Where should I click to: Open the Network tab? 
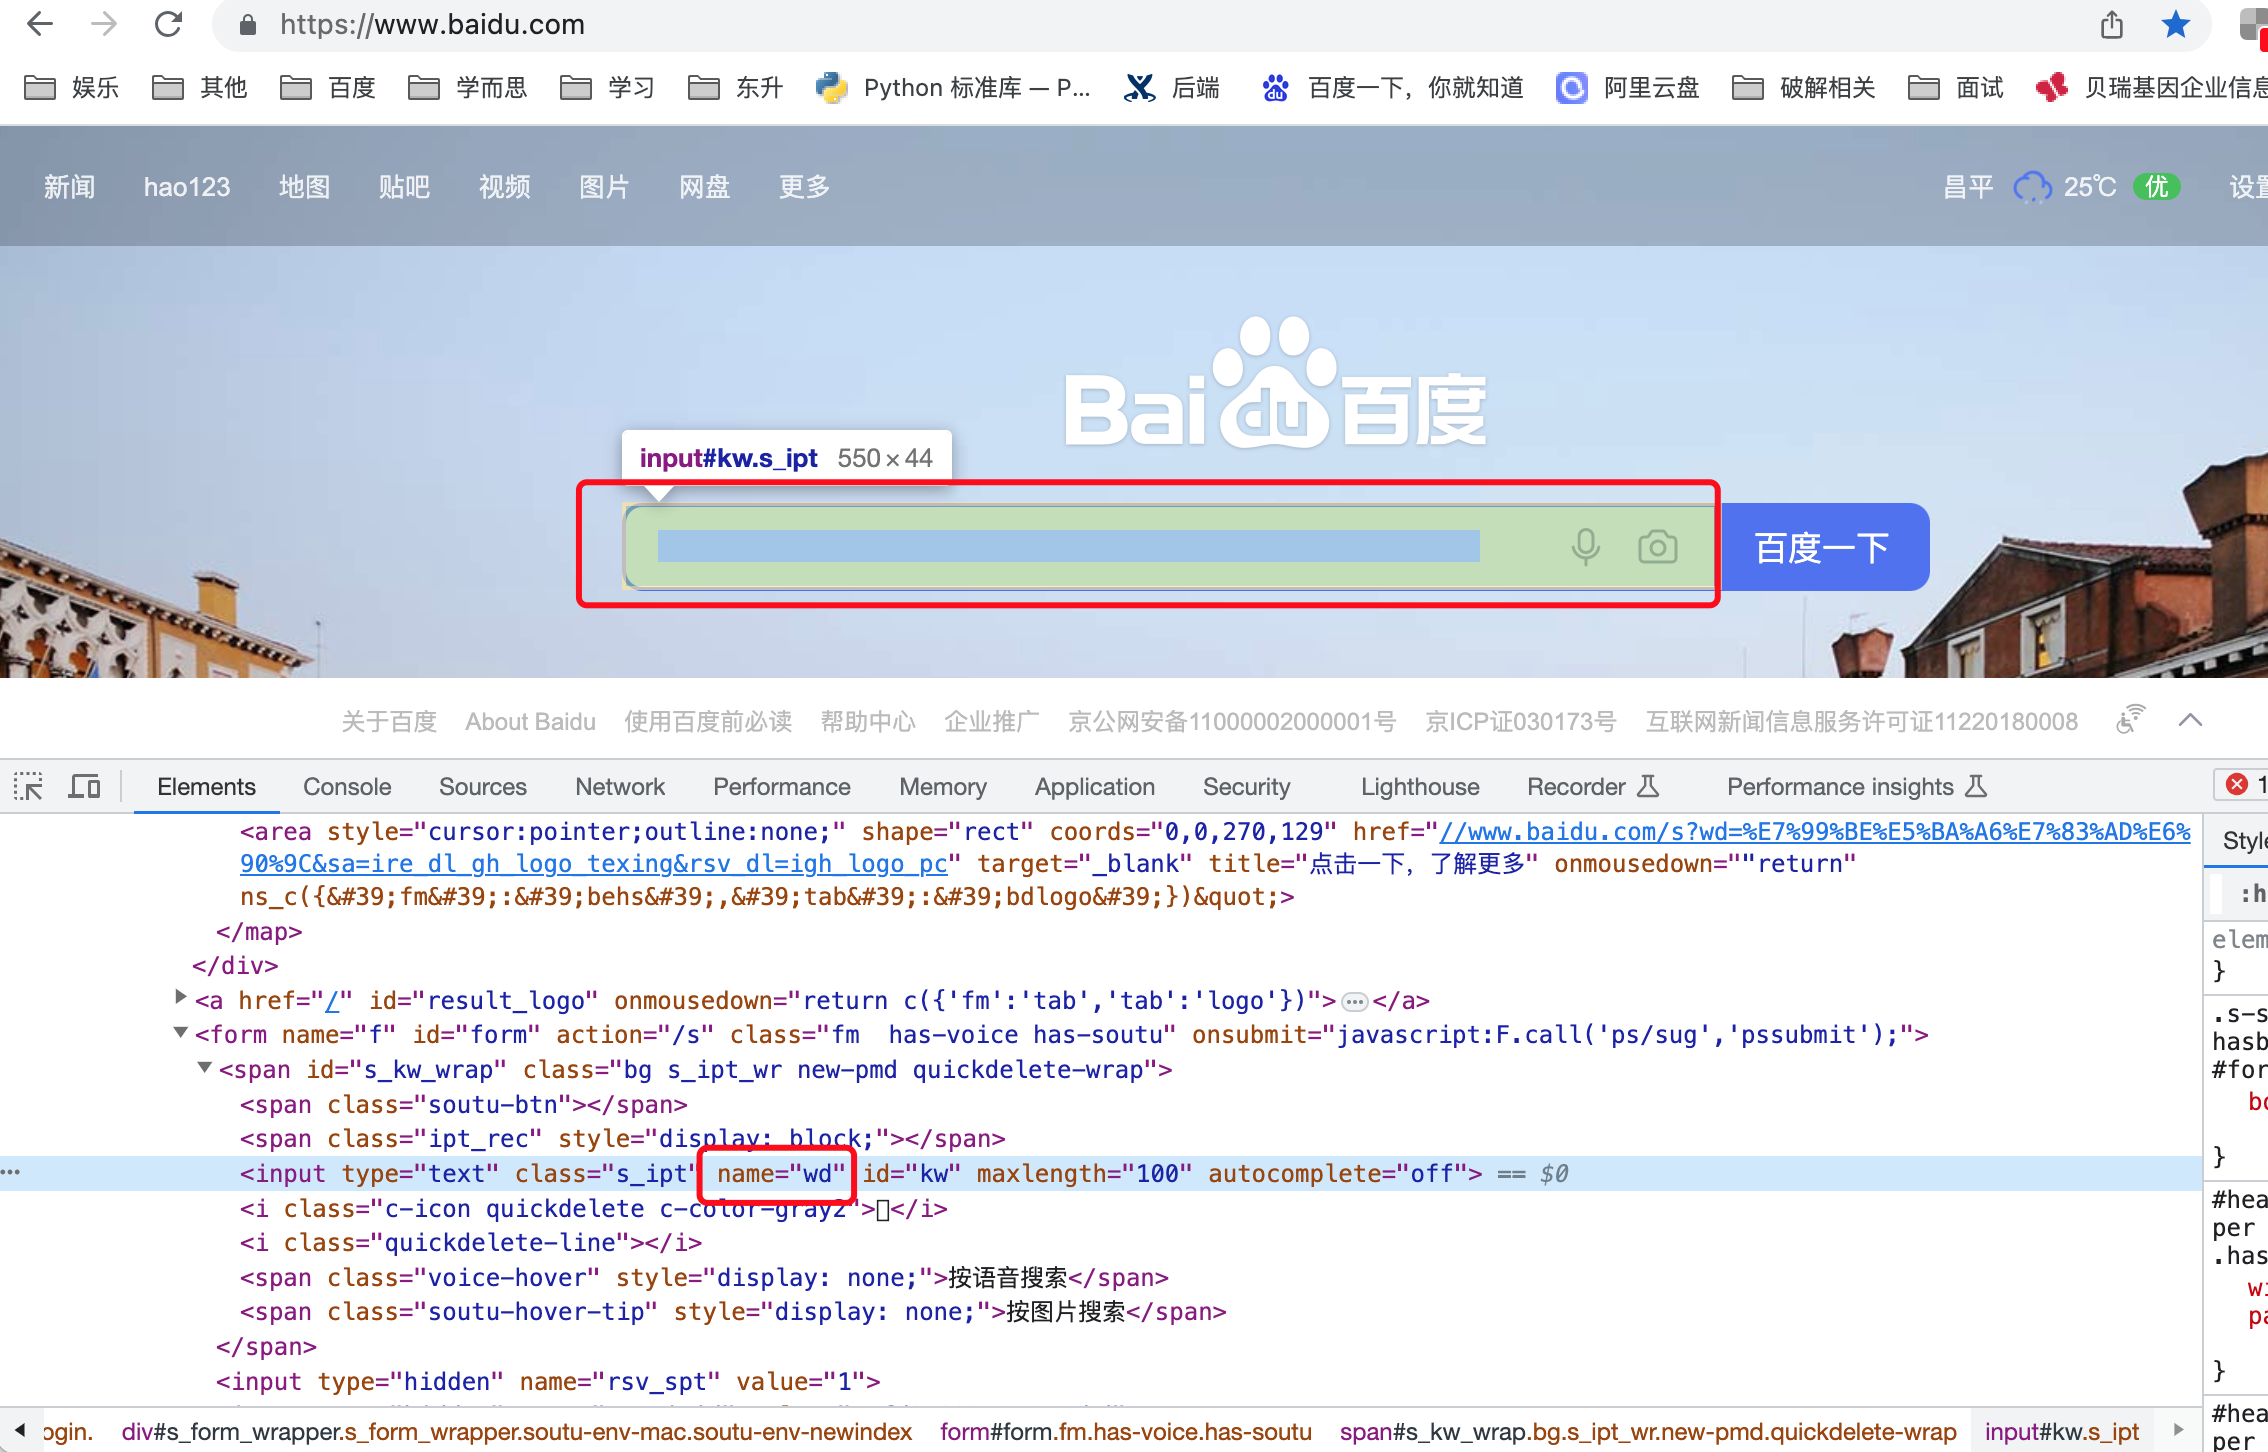(619, 787)
